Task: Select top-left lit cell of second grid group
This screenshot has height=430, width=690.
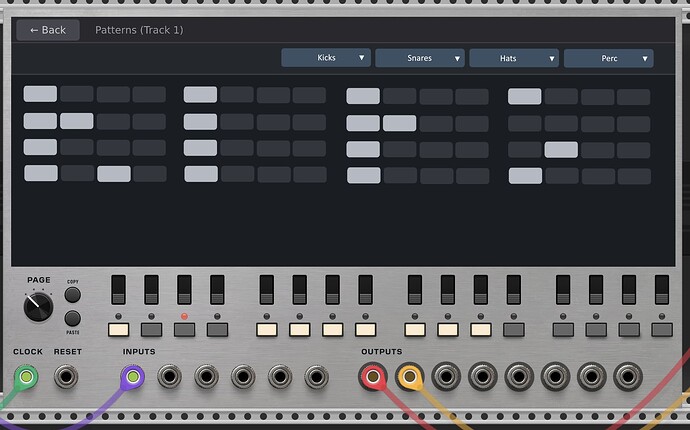Action: (200, 95)
